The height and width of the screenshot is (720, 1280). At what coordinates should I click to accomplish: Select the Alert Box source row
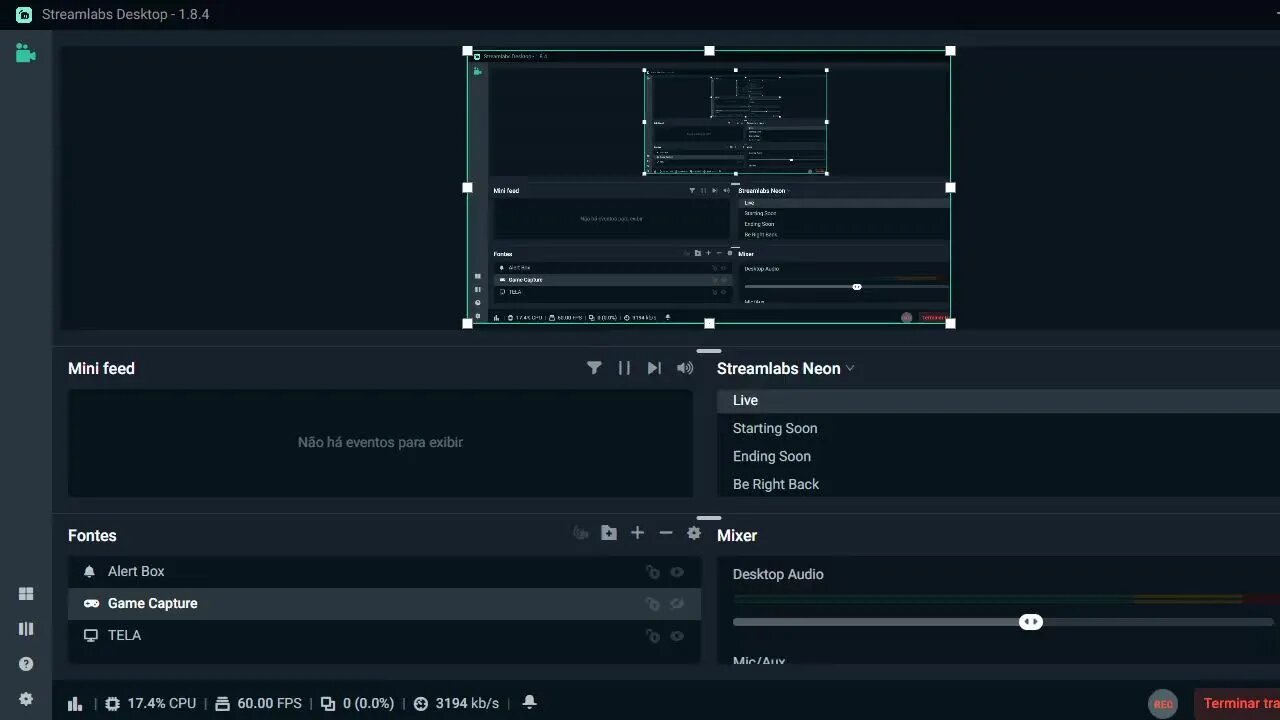[384, 572]
